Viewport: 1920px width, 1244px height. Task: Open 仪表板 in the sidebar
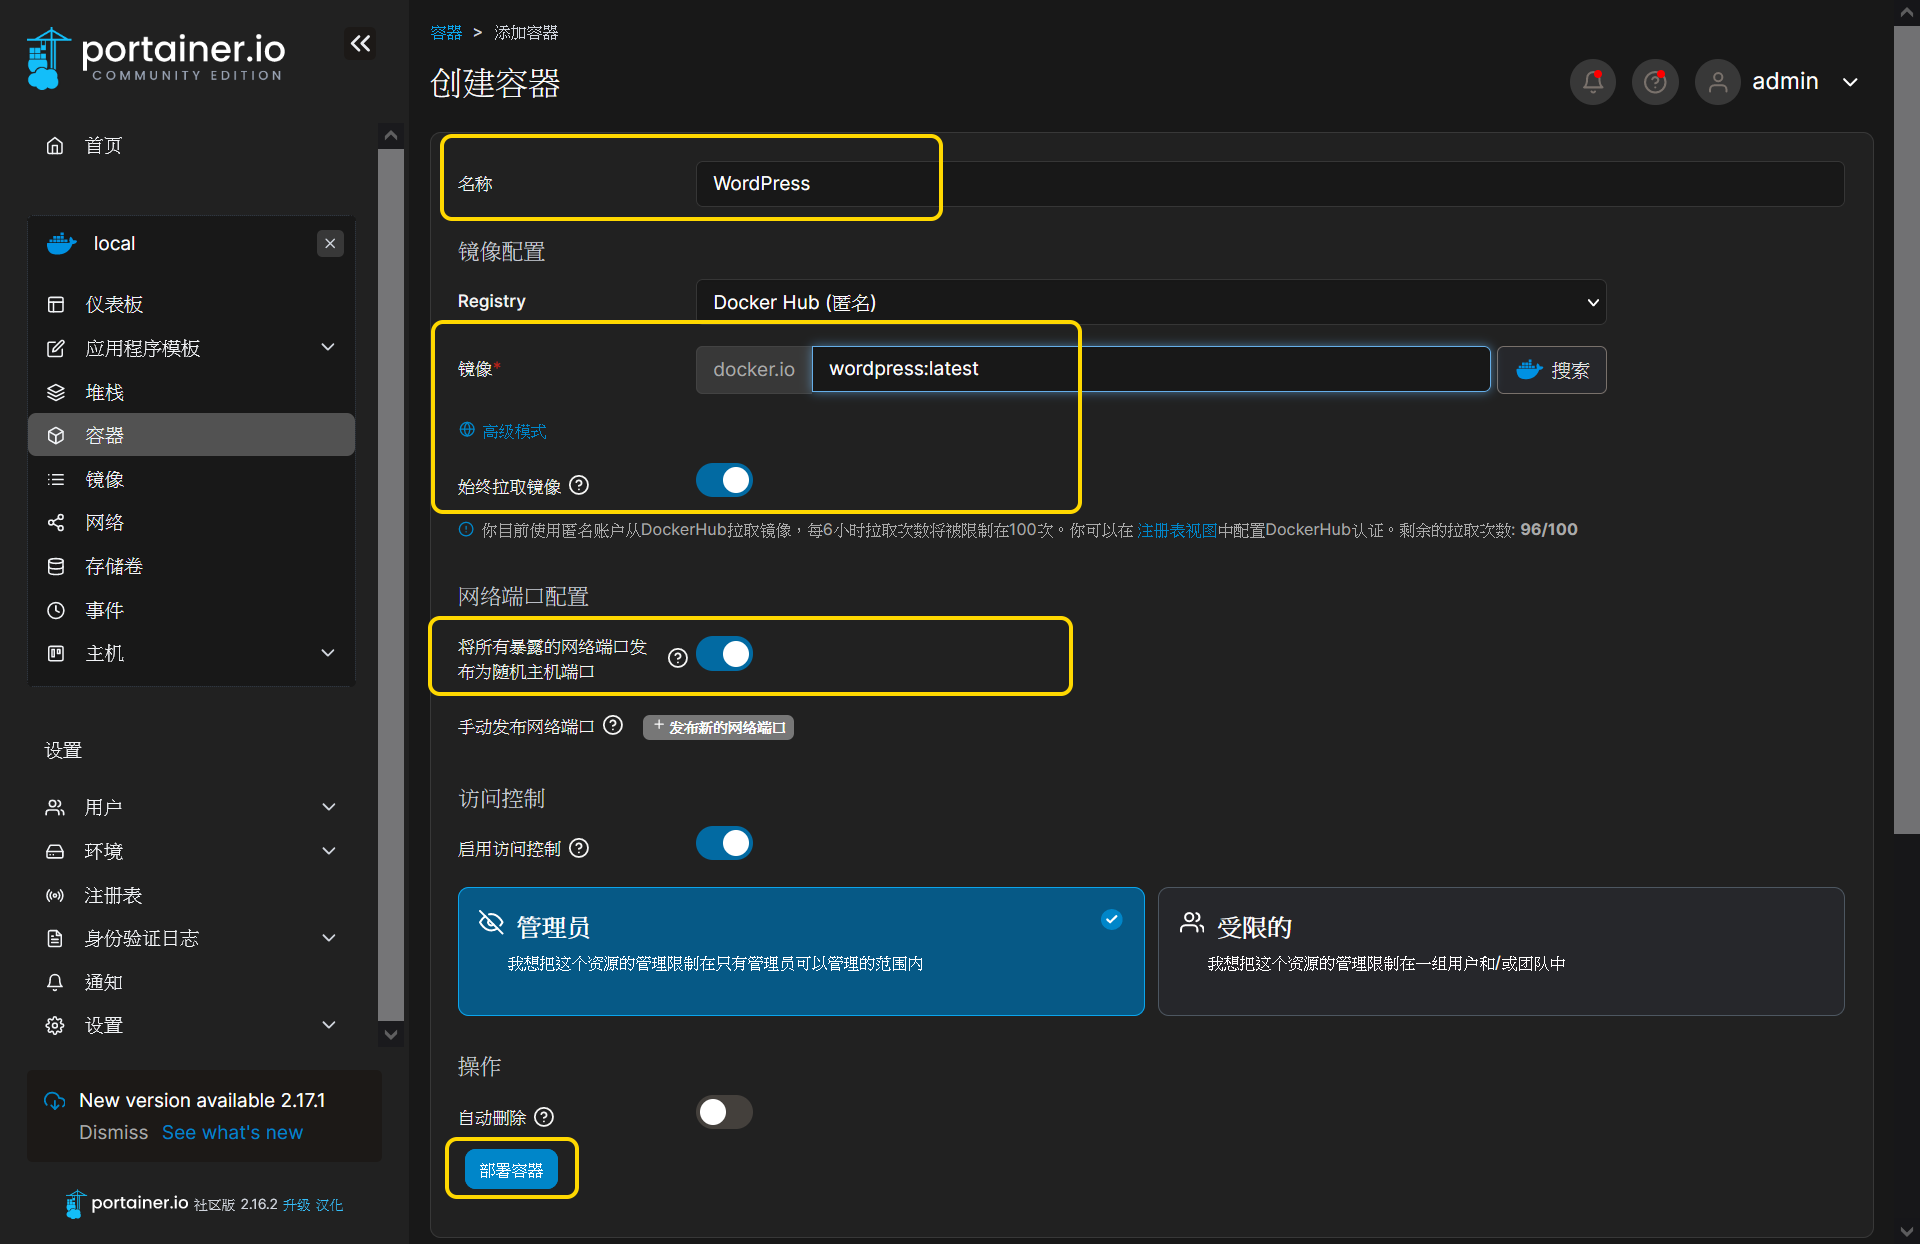click(190, 304)
